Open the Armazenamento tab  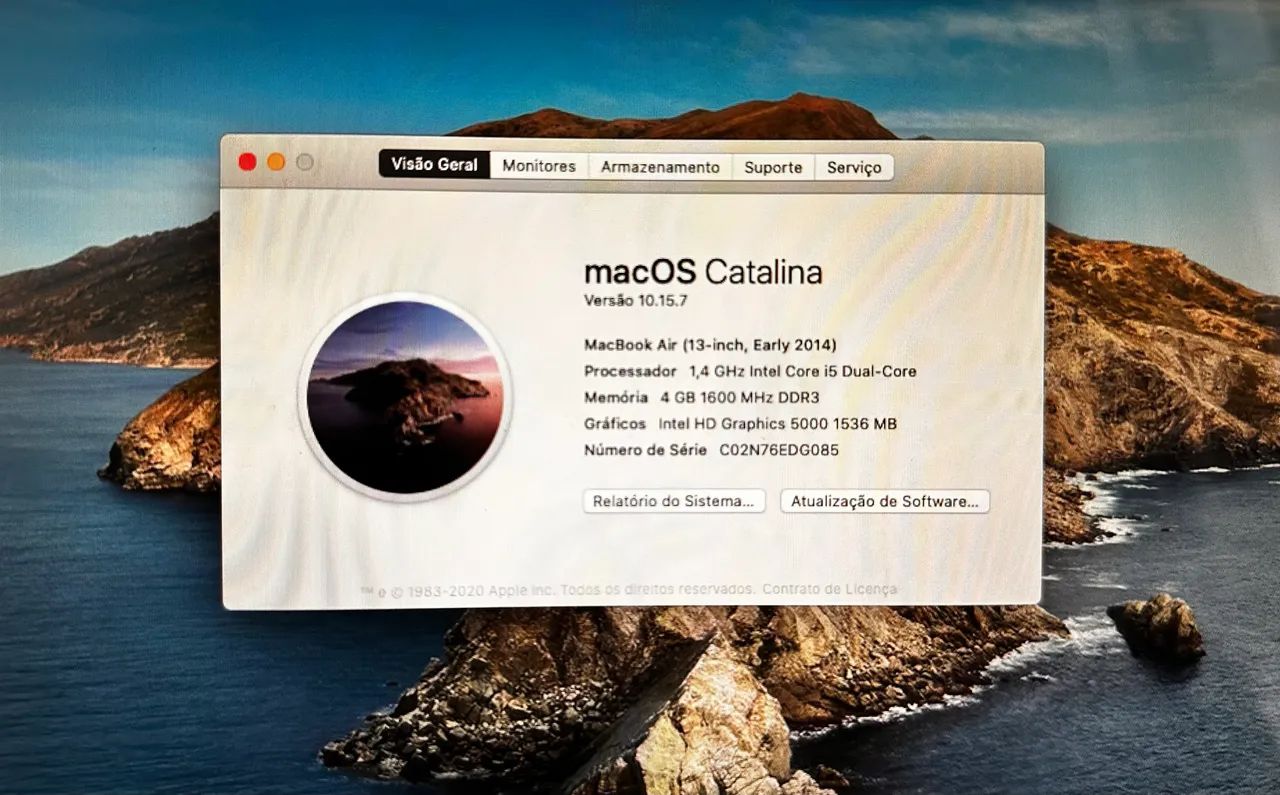pos(660,167)
